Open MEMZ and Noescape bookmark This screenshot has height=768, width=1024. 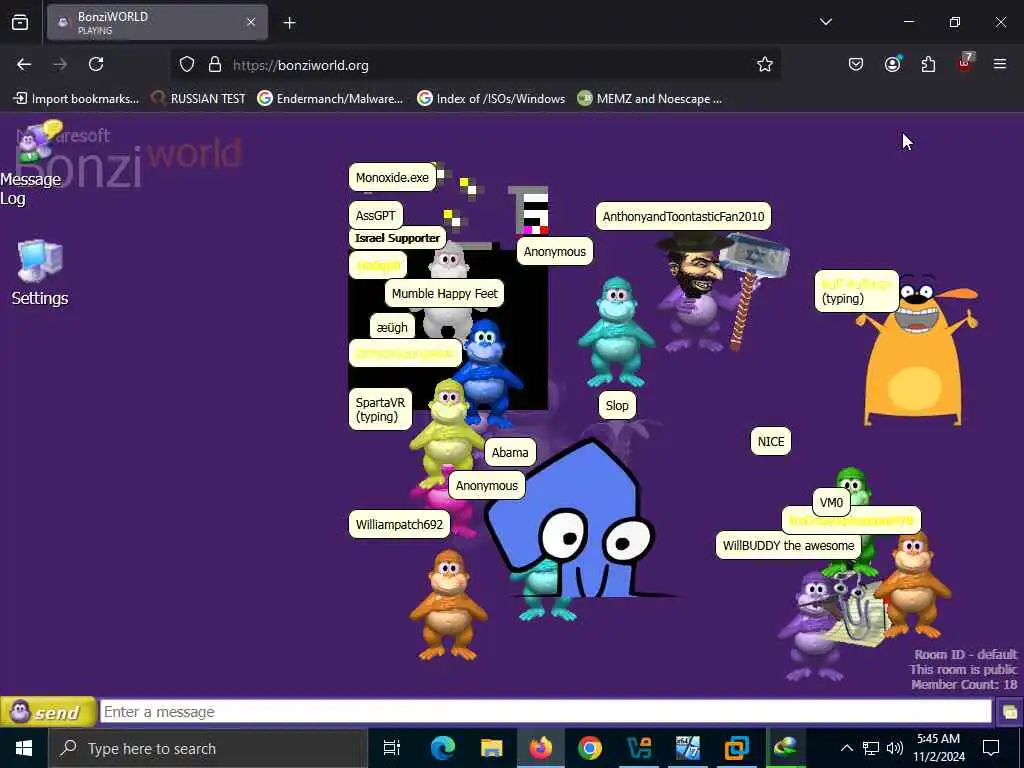650,99
